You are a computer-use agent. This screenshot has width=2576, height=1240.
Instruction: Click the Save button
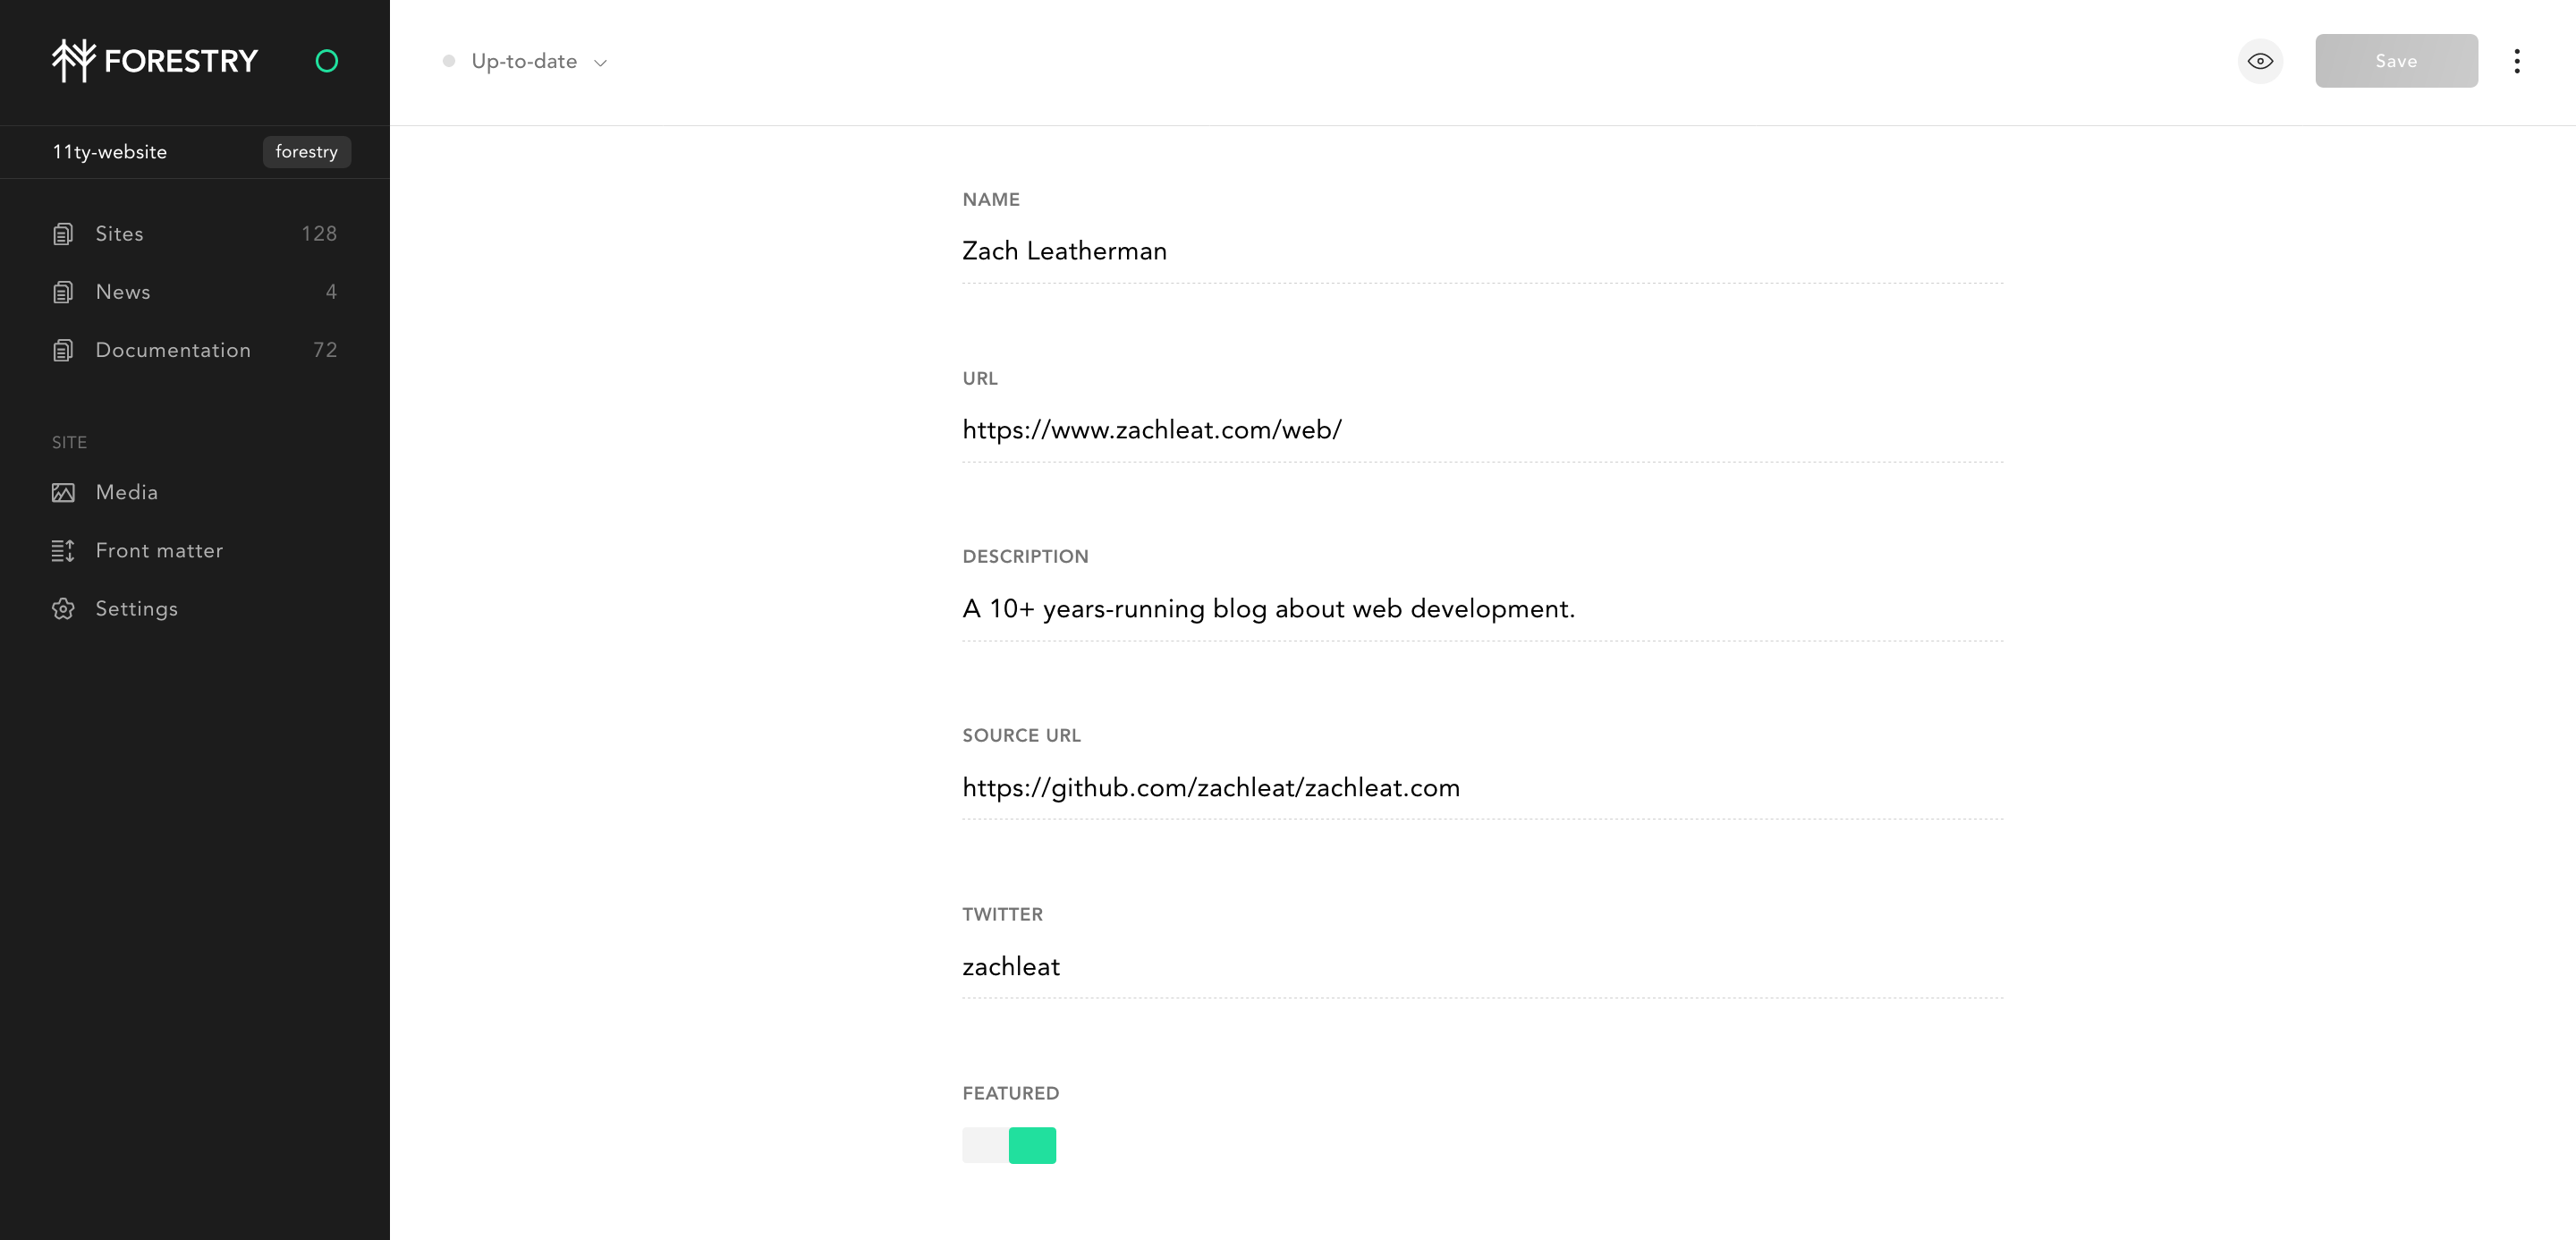(x=2396, y=61)
